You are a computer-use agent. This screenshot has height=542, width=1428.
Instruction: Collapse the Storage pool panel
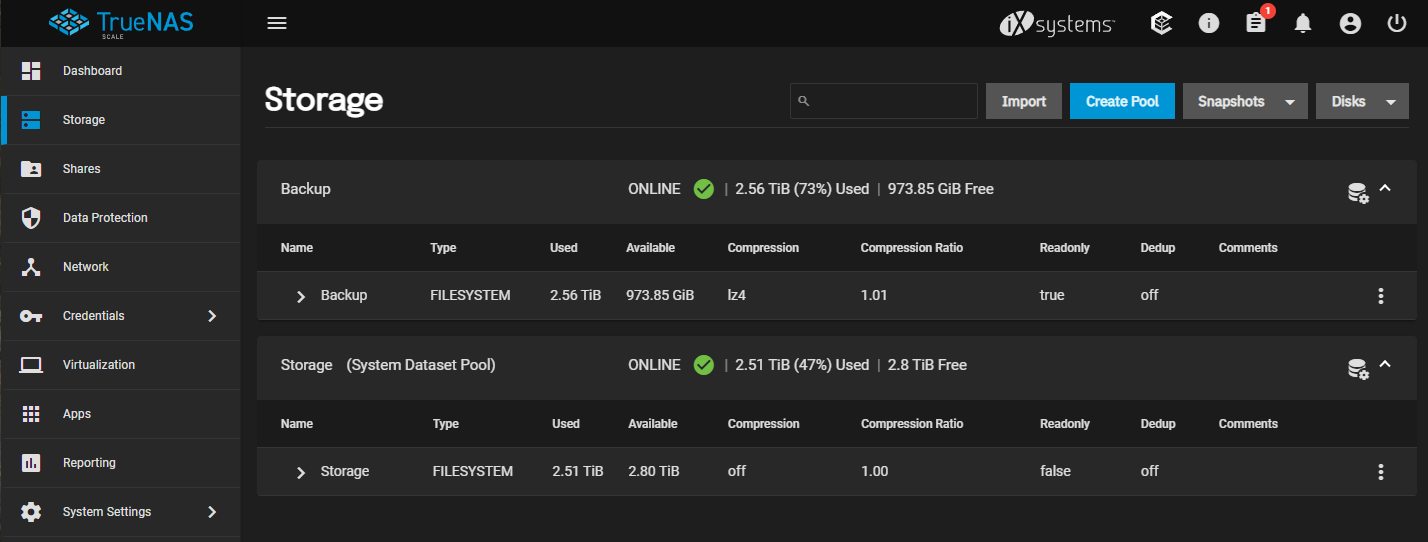point(1385,364)
